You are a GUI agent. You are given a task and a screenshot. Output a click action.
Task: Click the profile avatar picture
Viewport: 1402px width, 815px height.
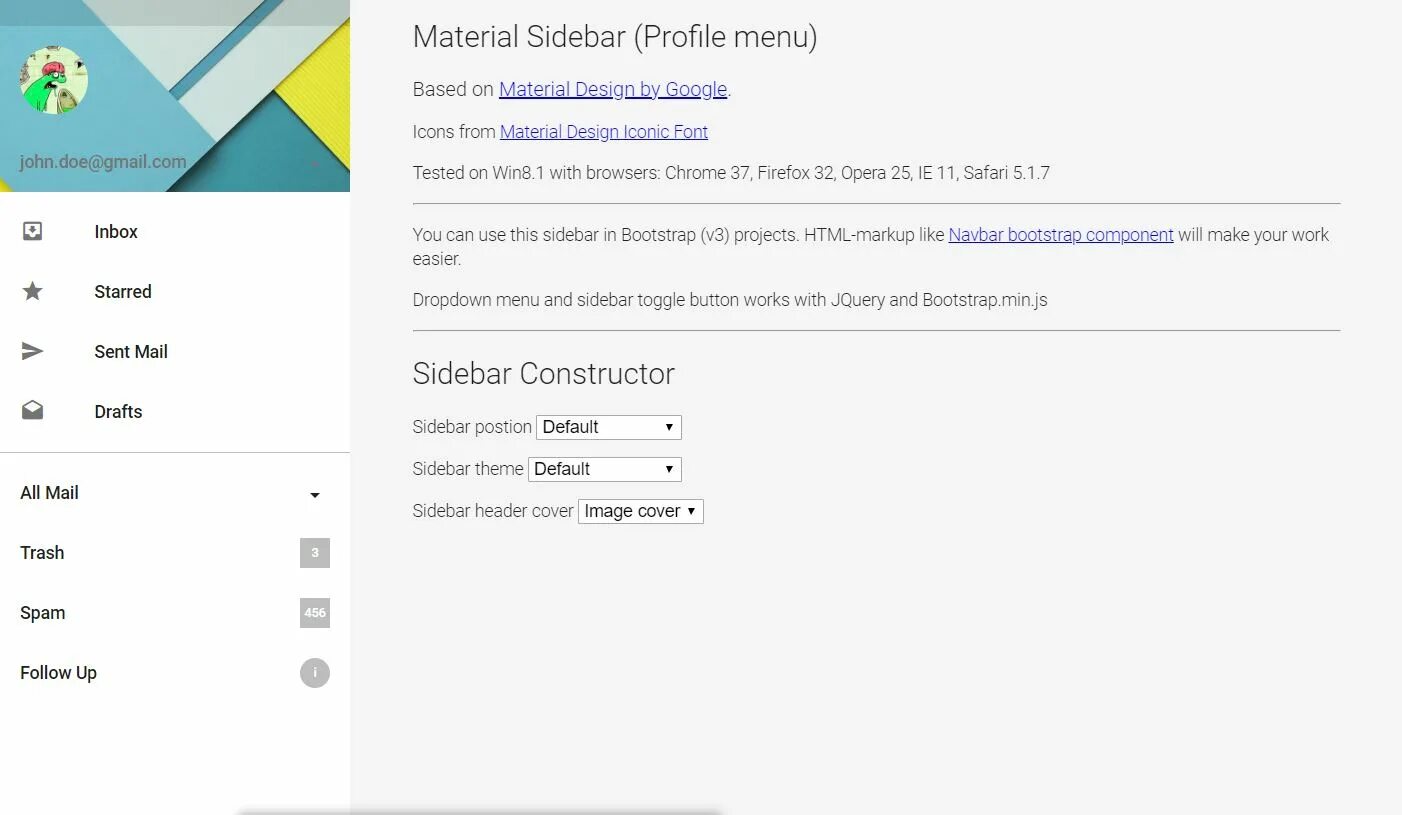(54, 80)
